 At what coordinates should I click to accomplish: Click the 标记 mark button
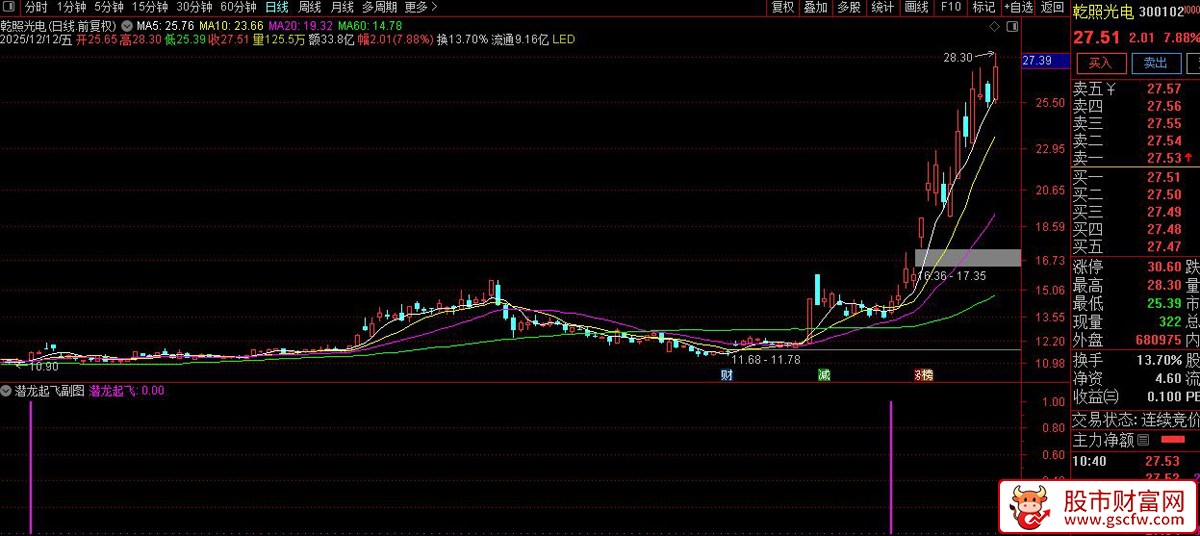point(983,7)
